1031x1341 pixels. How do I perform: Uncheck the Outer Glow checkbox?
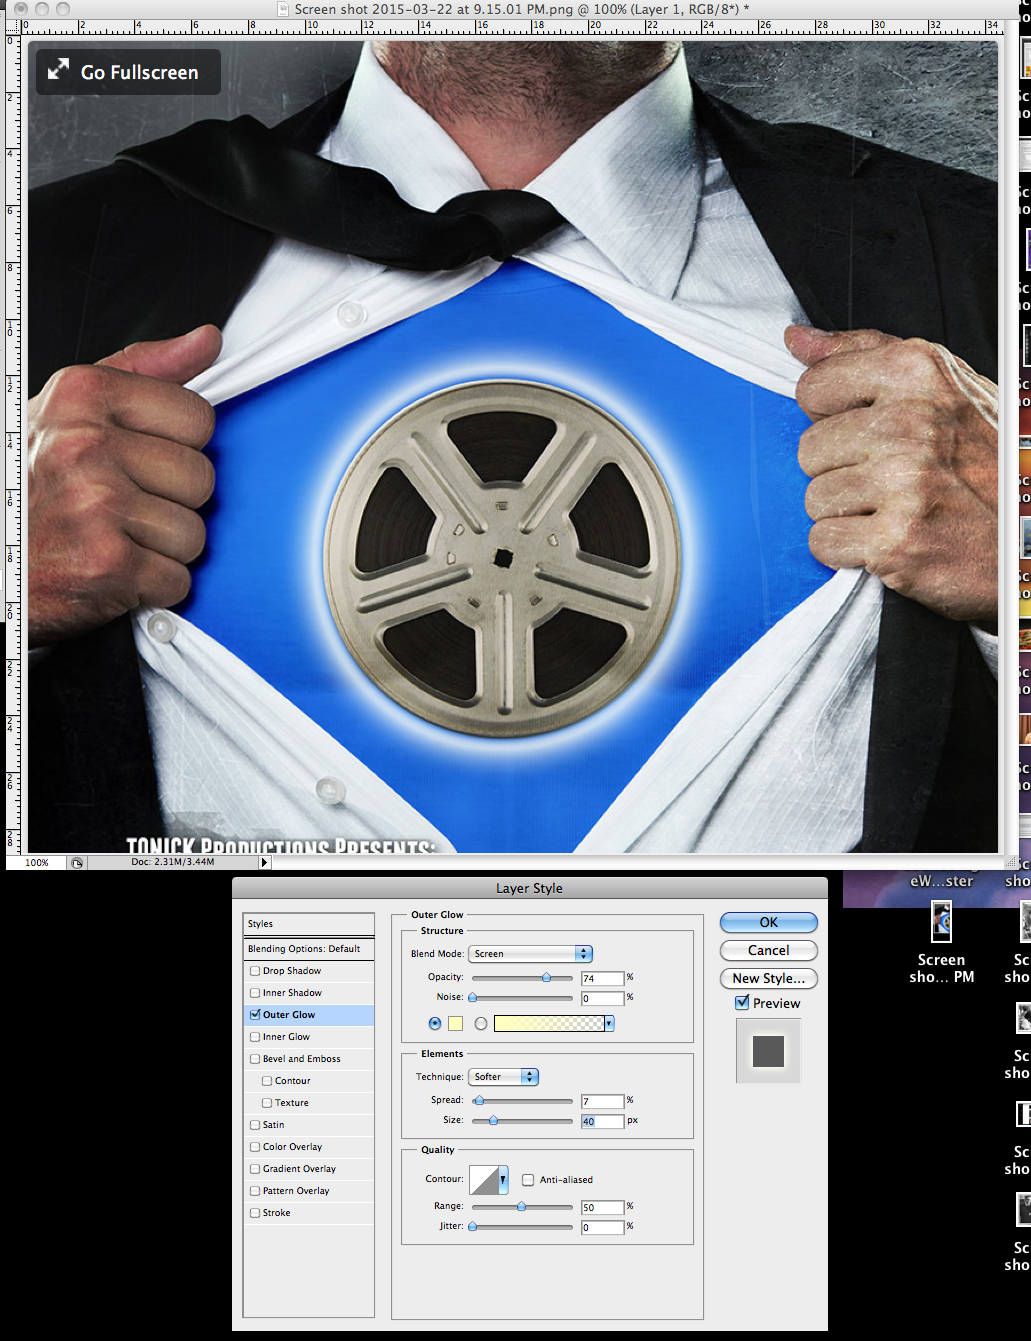(255, 1015)
